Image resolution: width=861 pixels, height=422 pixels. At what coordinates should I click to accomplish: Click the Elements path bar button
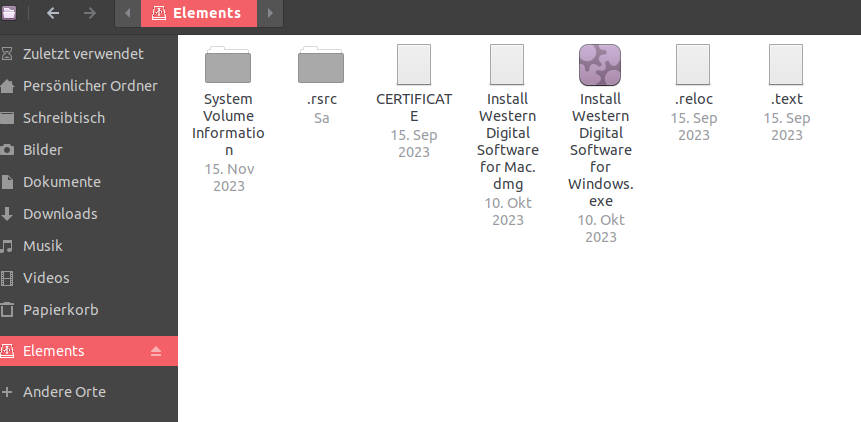tap(199, 13)
